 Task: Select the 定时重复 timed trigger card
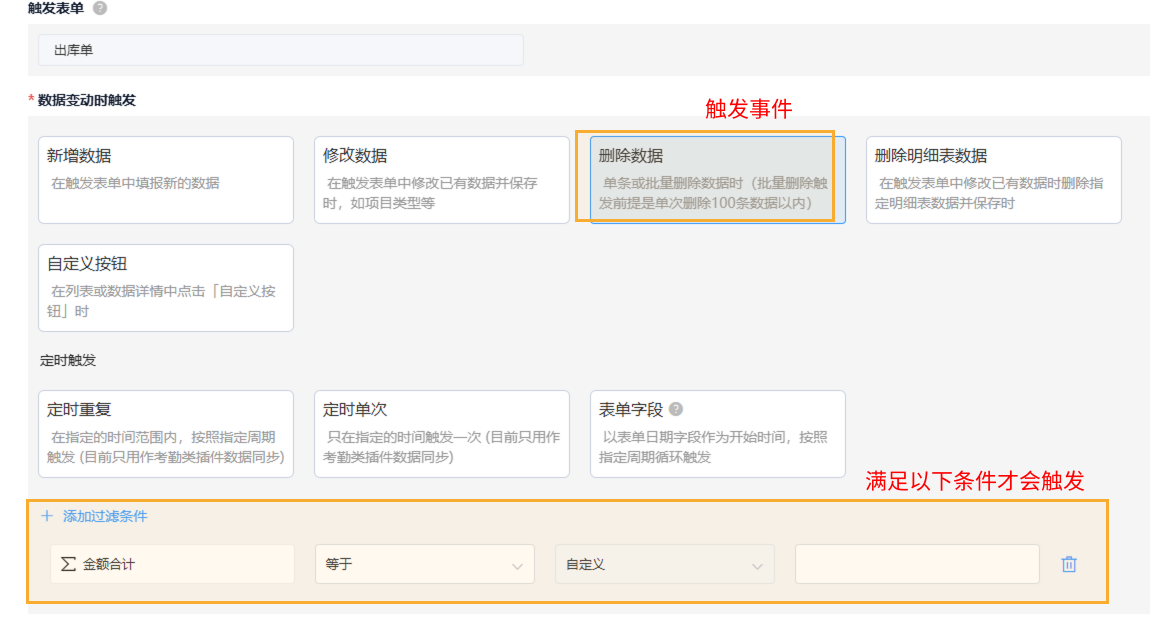point(166,433)
